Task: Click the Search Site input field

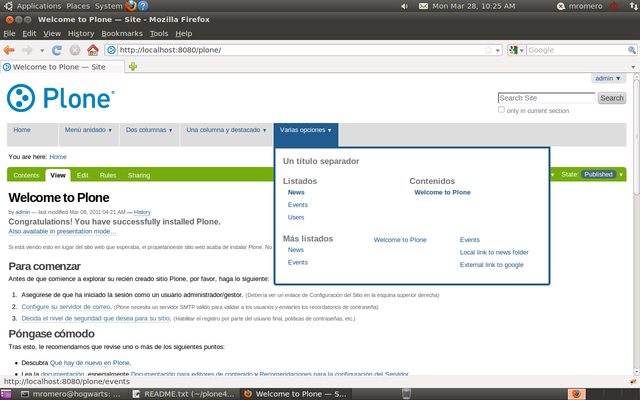Action: coord(547,98)
